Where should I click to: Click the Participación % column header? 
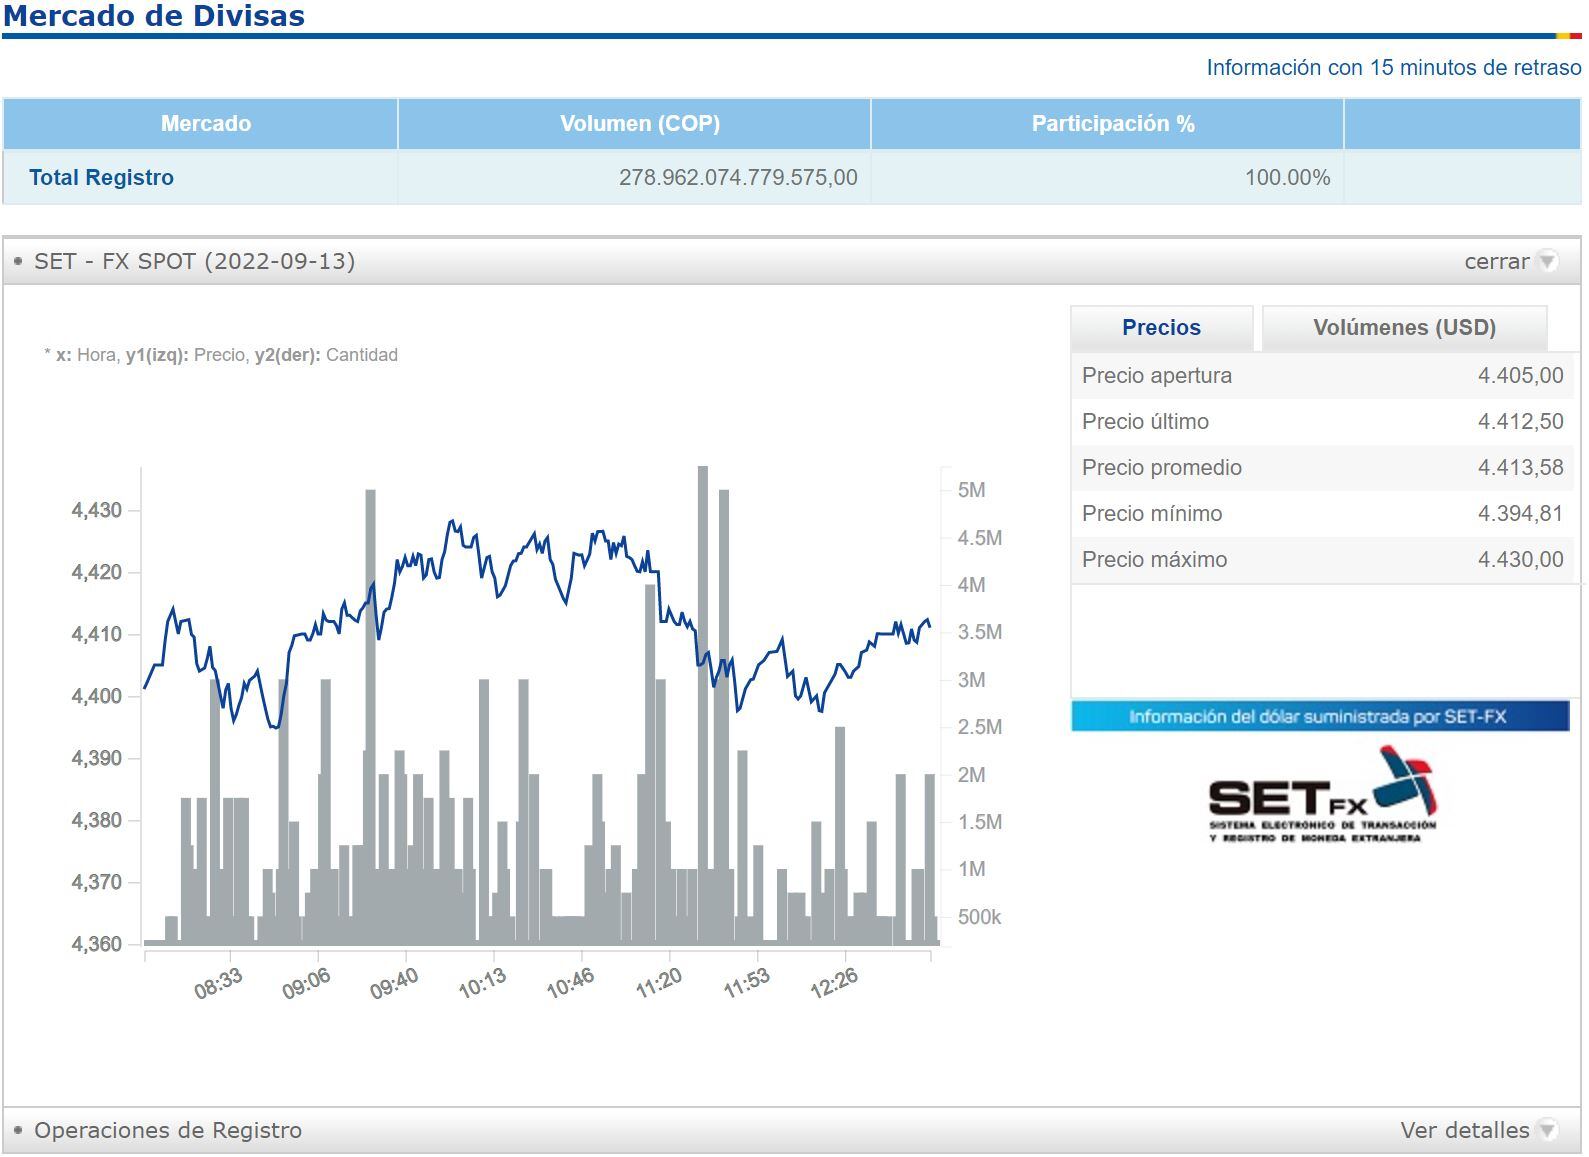(1112, 124)
